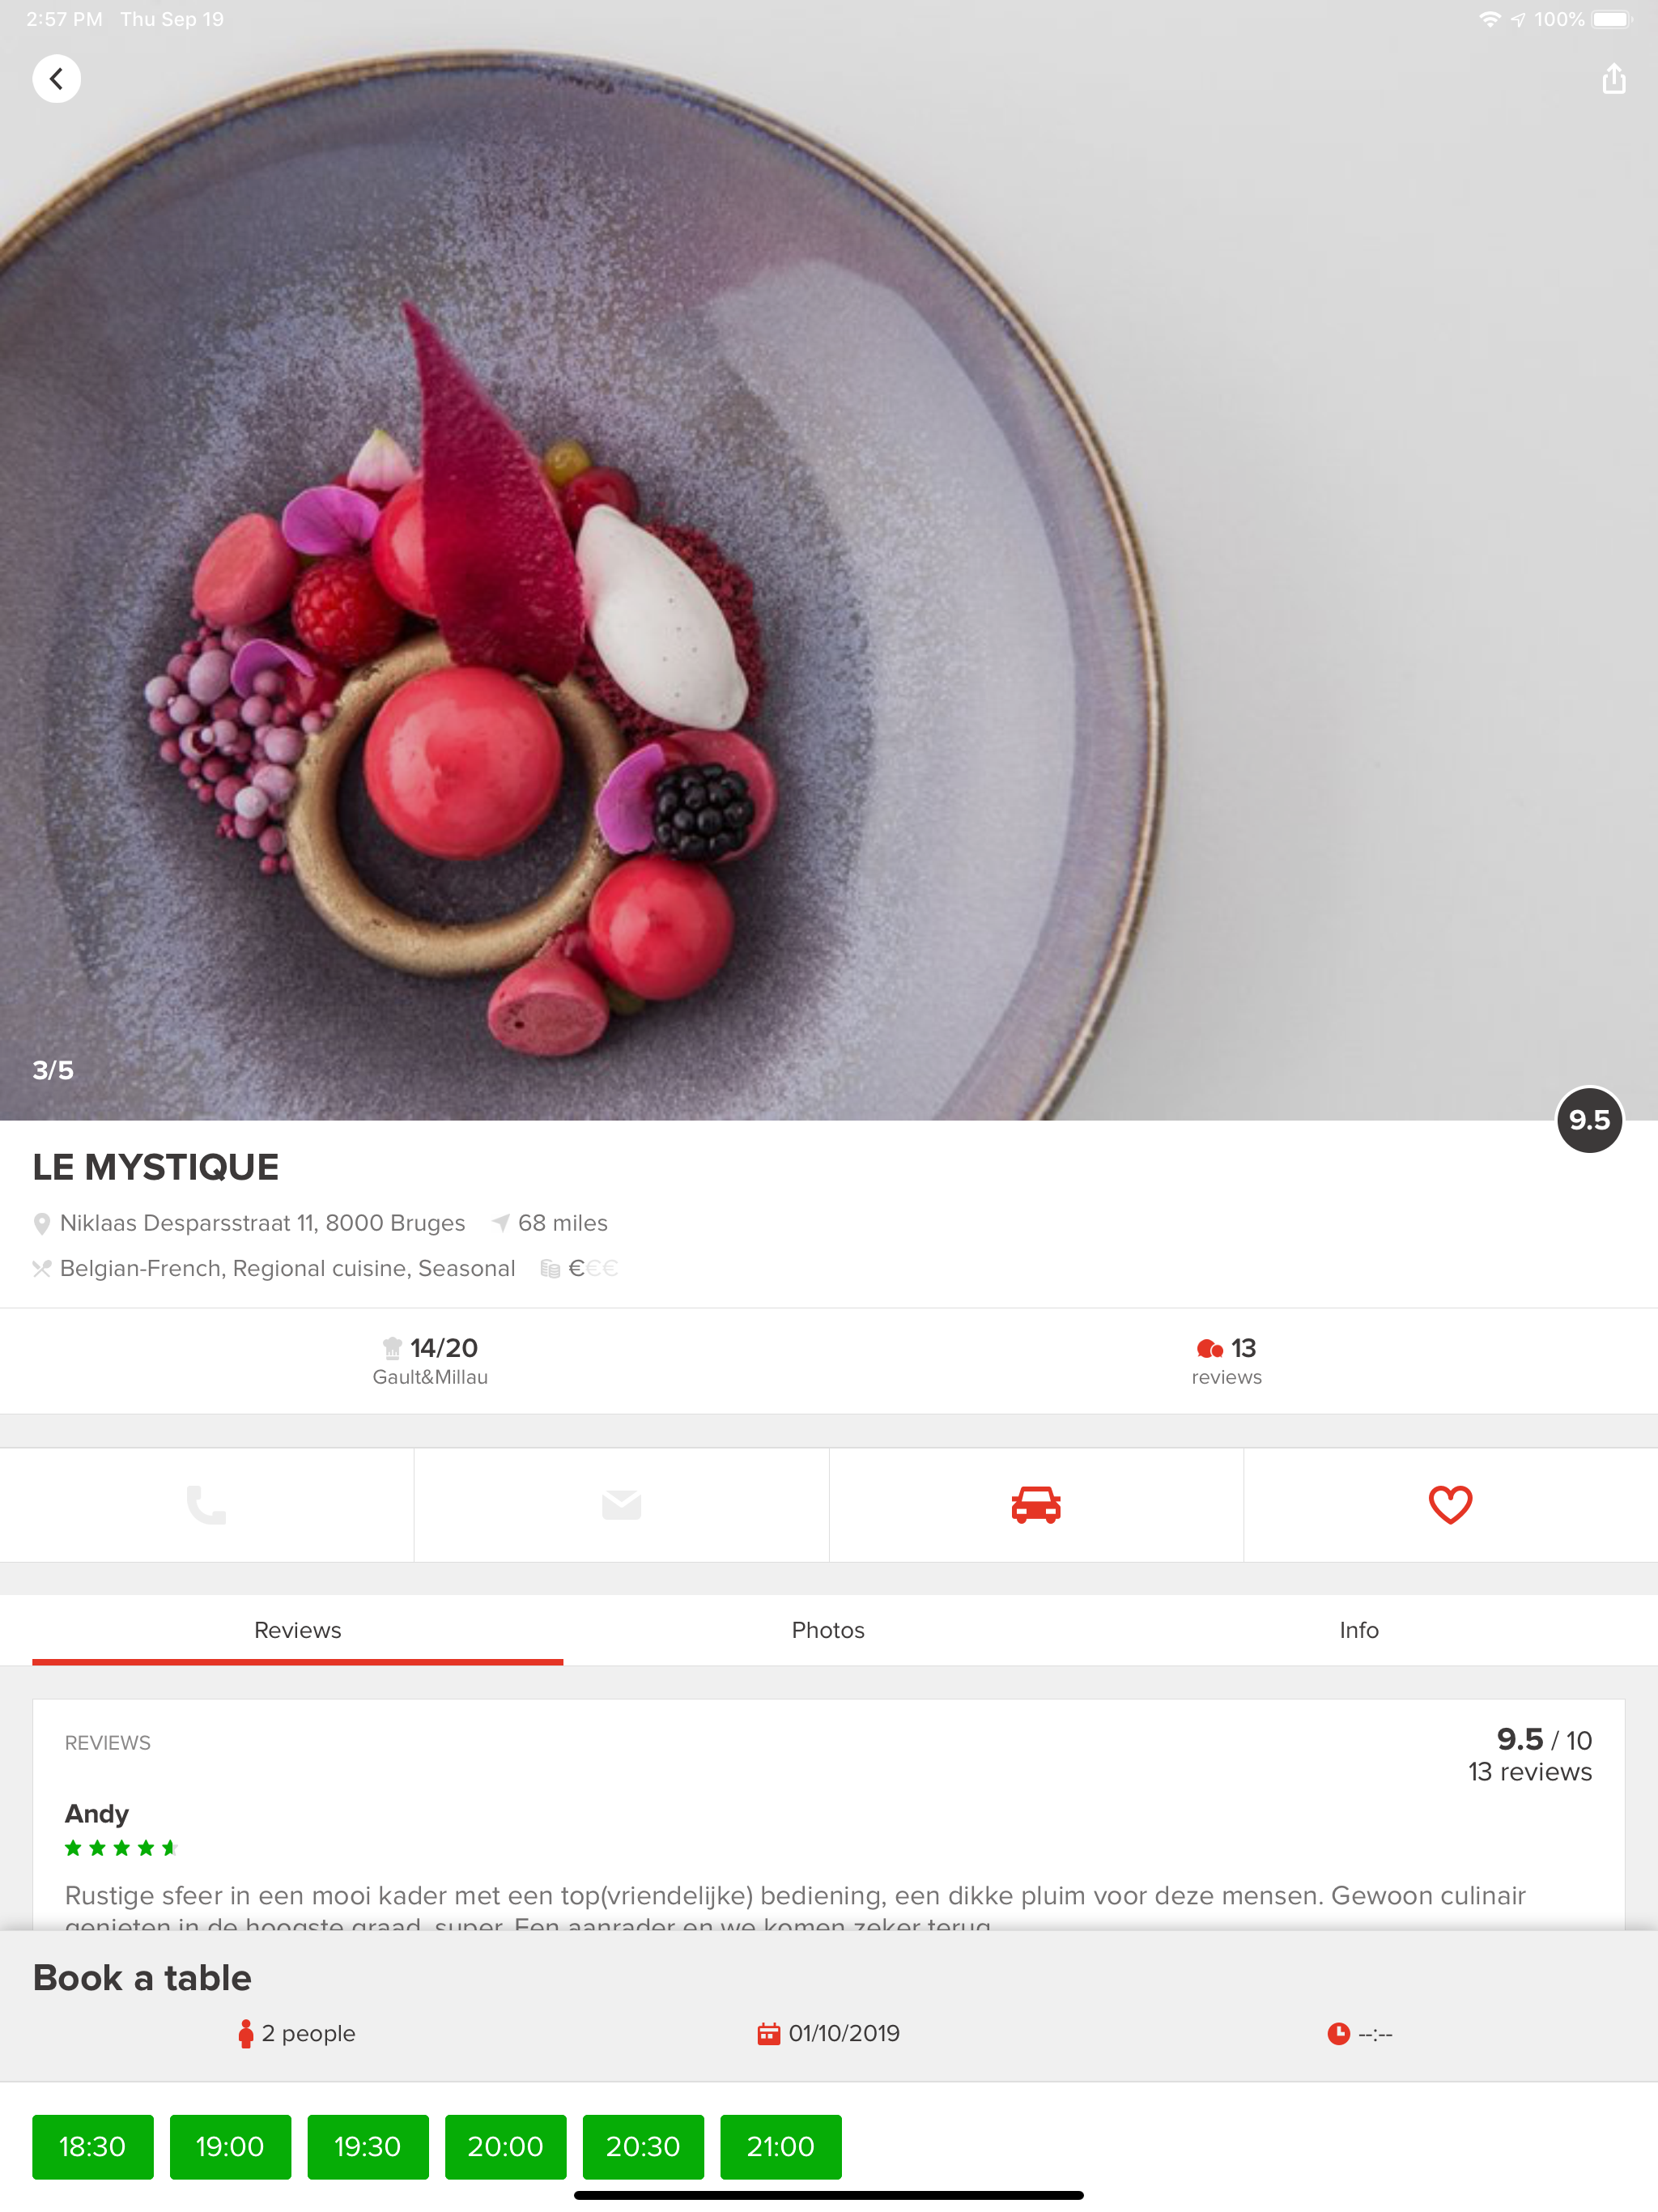Select the Reviews tab
1658x2212 pixels.
[297, 1630]
